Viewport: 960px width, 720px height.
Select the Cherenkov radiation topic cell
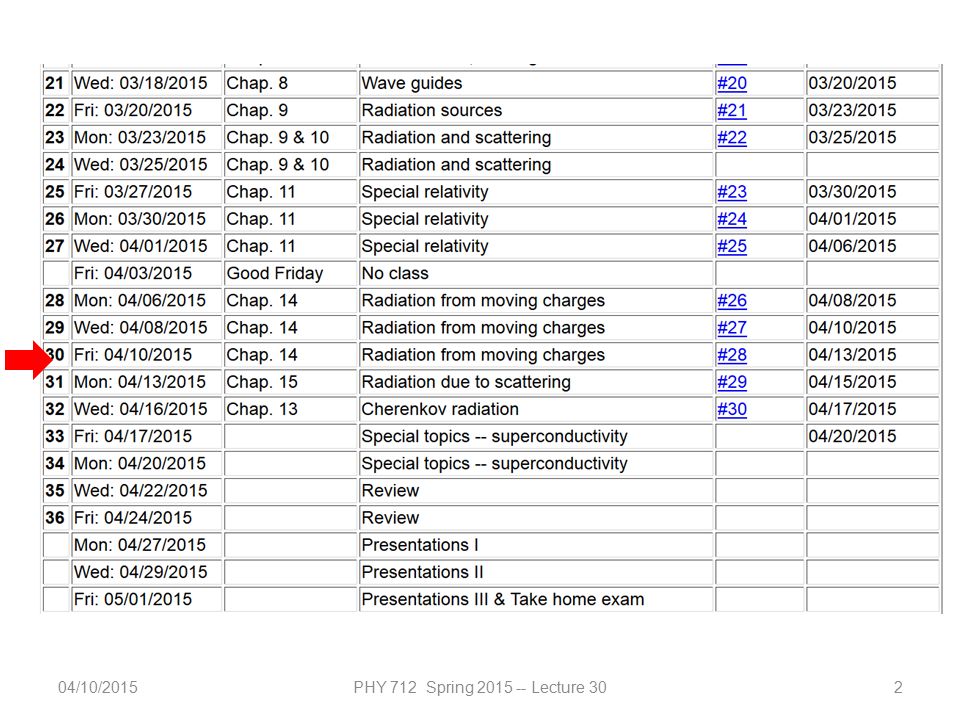(536, 409)
